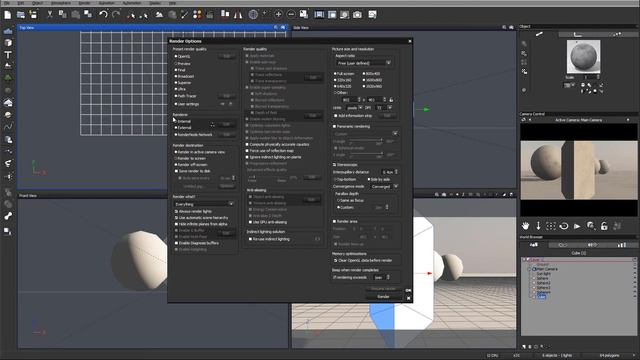Switch to third World Browser tab
Viewport: 640px width, 360px height.
point(591,245)
